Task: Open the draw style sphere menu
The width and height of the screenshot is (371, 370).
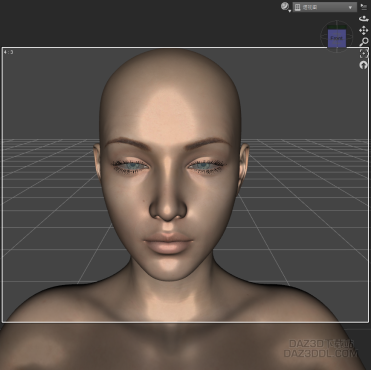Action: pyautogui.click(x=285, y=7)
